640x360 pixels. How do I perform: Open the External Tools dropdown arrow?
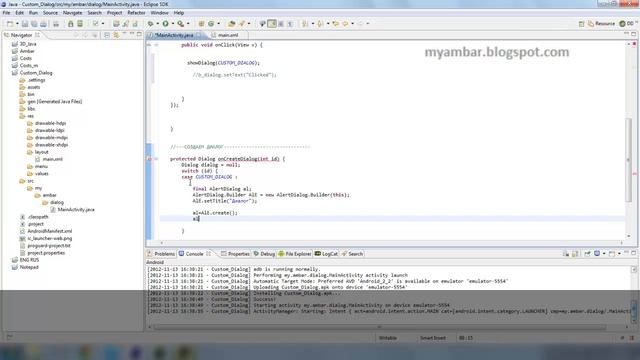pos(188,24)
